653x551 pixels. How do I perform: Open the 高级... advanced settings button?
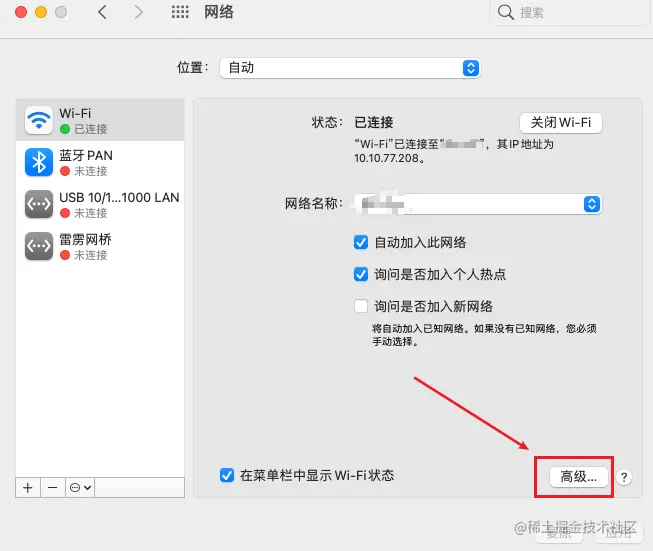[578, 477]
